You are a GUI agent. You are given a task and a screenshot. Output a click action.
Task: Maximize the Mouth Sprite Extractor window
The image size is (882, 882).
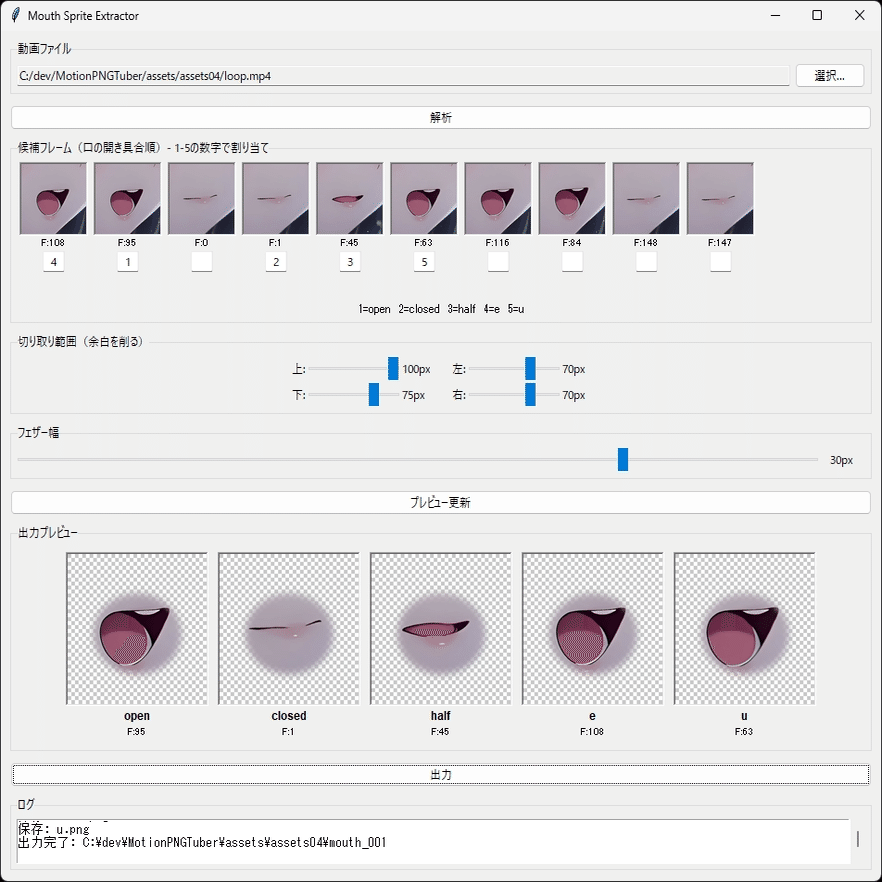pos(817,15)
